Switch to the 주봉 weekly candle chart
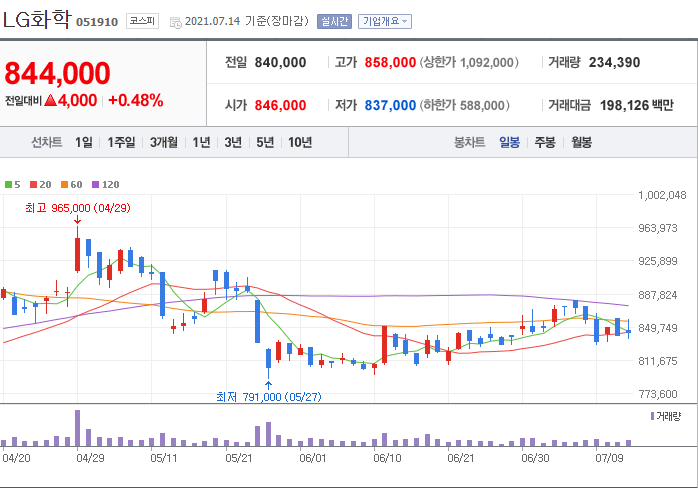The width and height of the screenshot is (698, 488). [x=545, y=142]
